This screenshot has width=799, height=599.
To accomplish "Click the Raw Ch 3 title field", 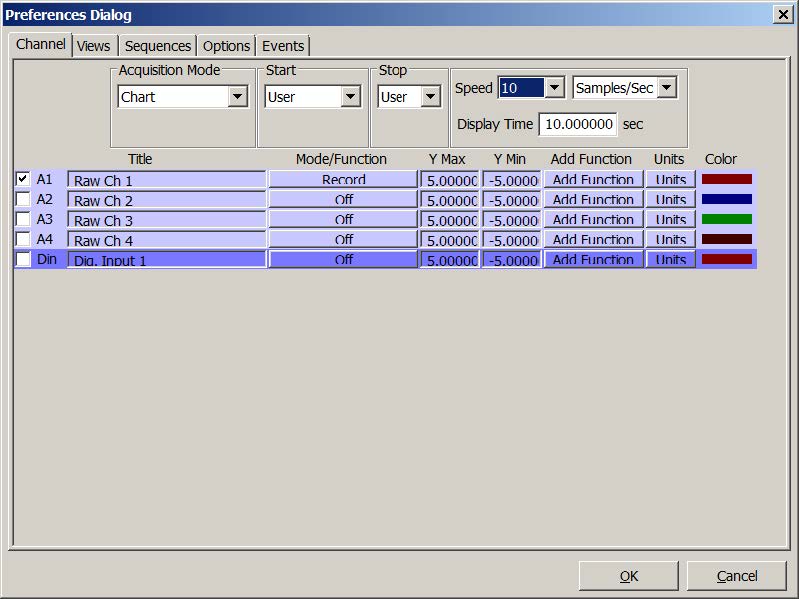I will 167,219.
